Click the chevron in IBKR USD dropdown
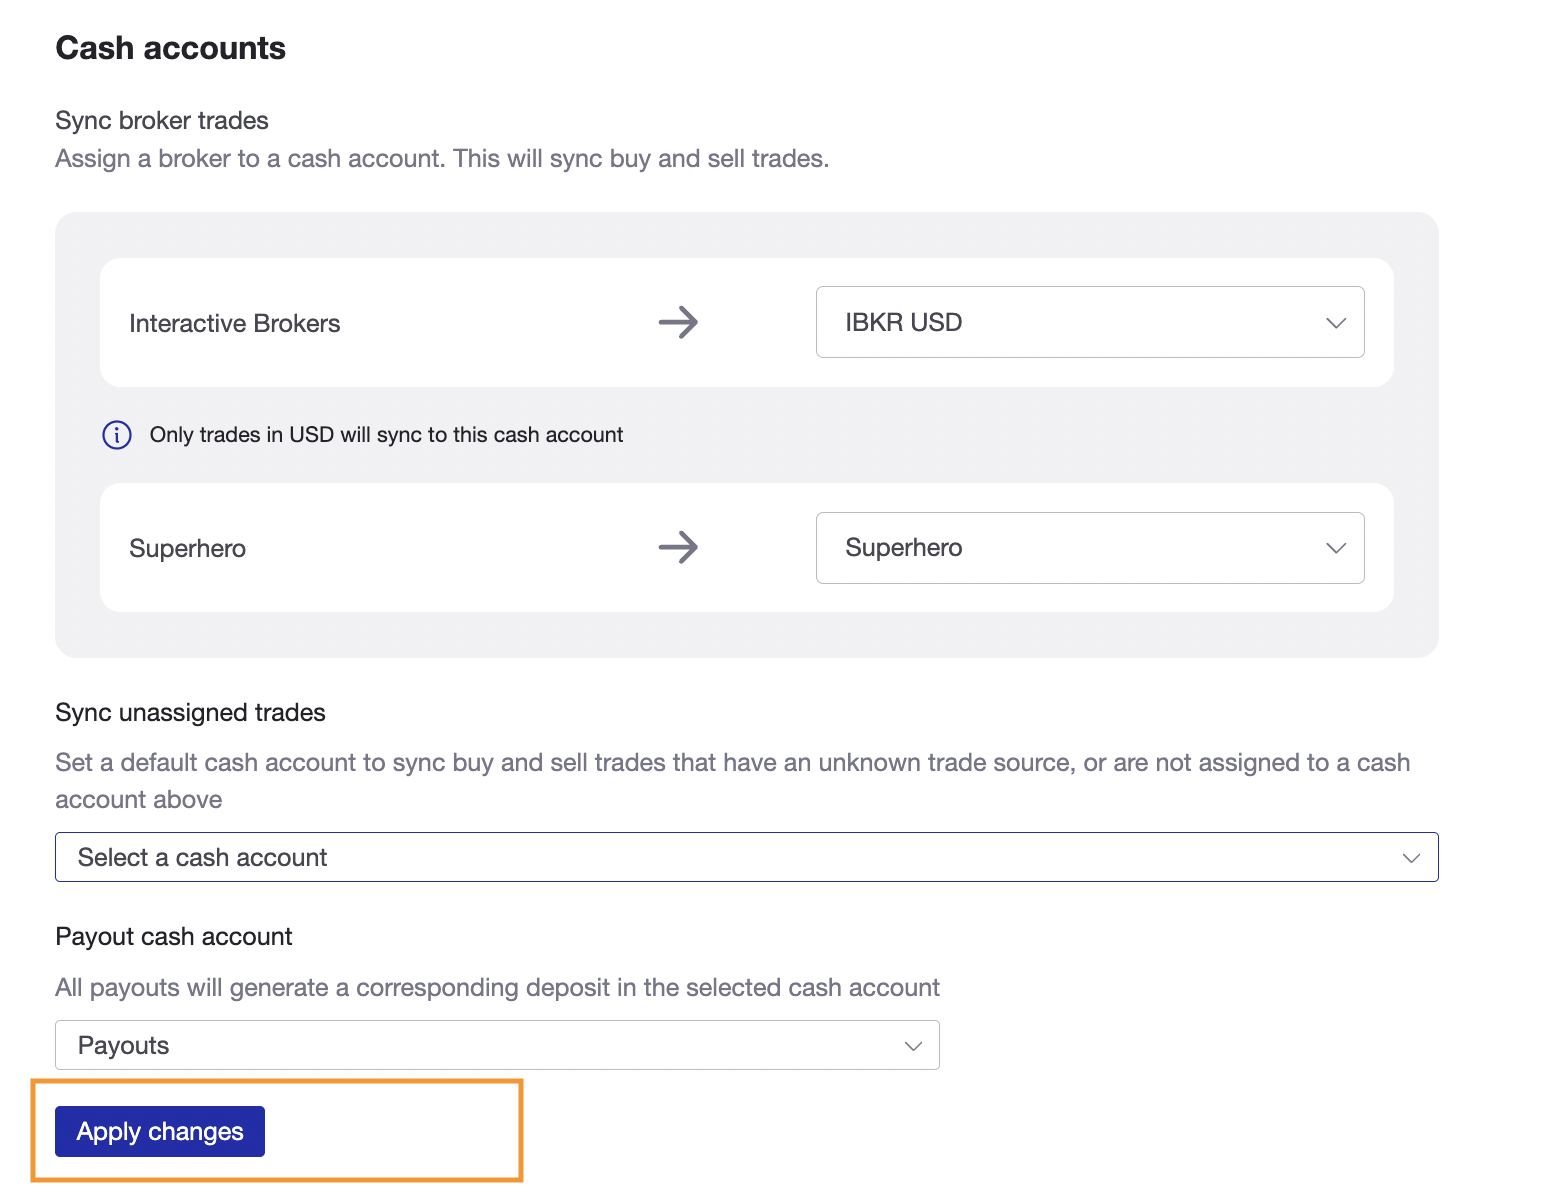This screenshot has height=1200, width=1550. click(1336, 323)
